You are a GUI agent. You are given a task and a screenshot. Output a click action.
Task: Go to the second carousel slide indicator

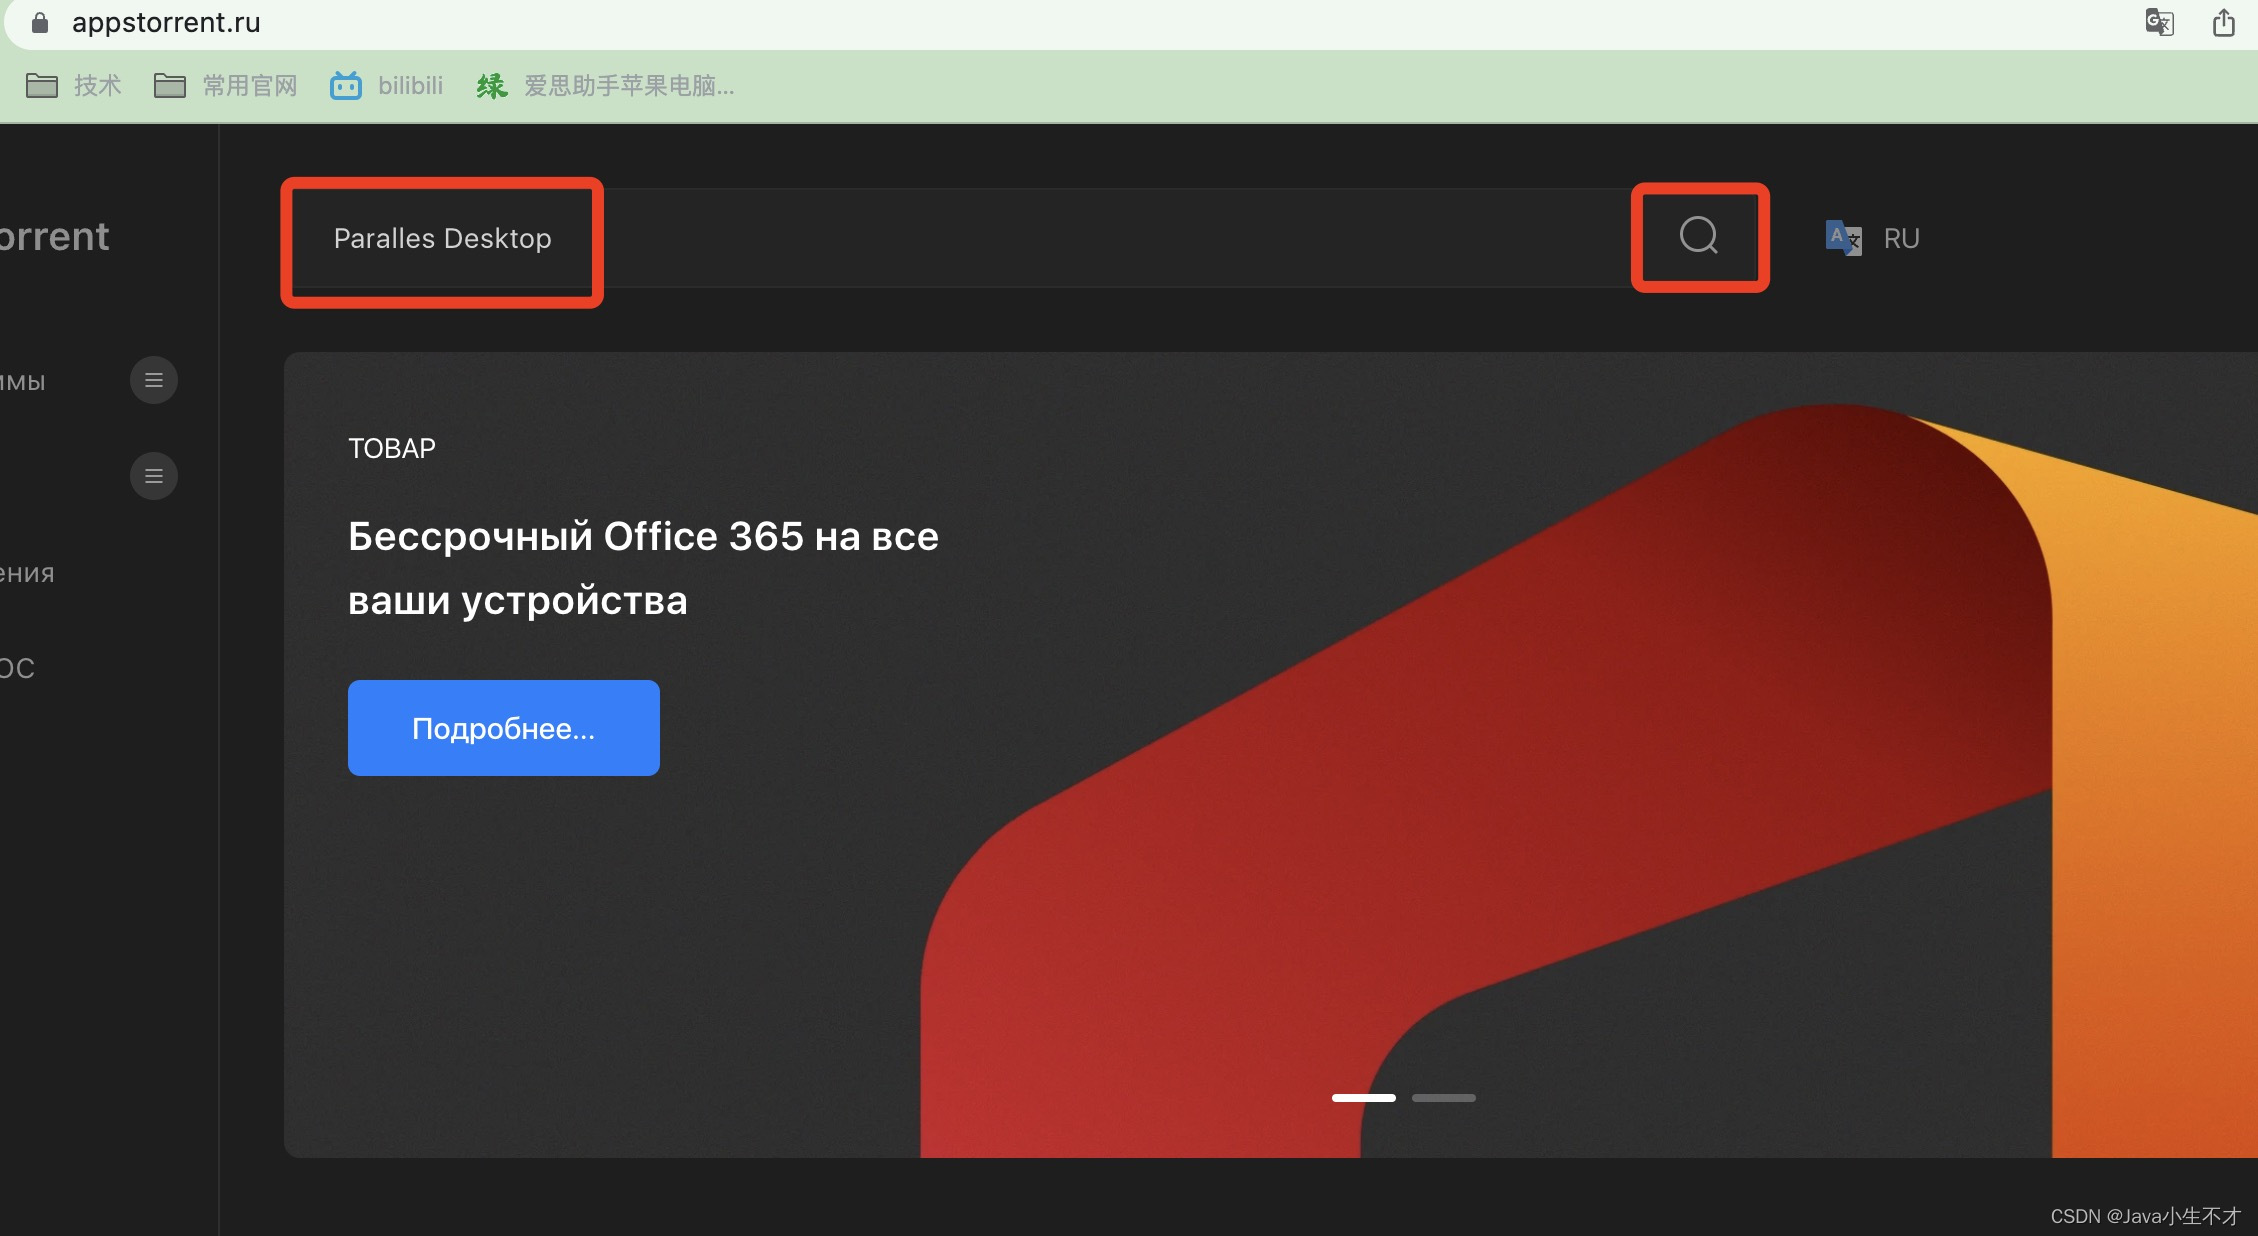1443,1098
